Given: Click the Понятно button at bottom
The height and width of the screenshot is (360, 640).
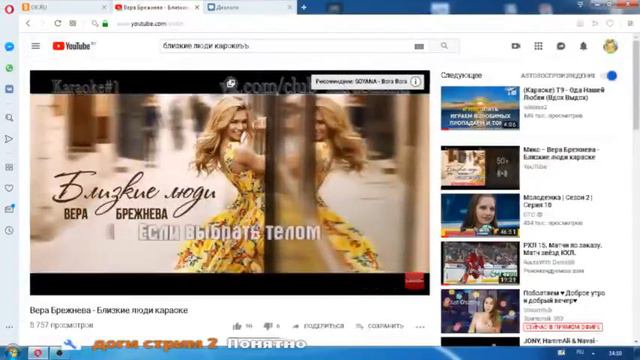Looking at the screenshot, I should pos(266,344).
